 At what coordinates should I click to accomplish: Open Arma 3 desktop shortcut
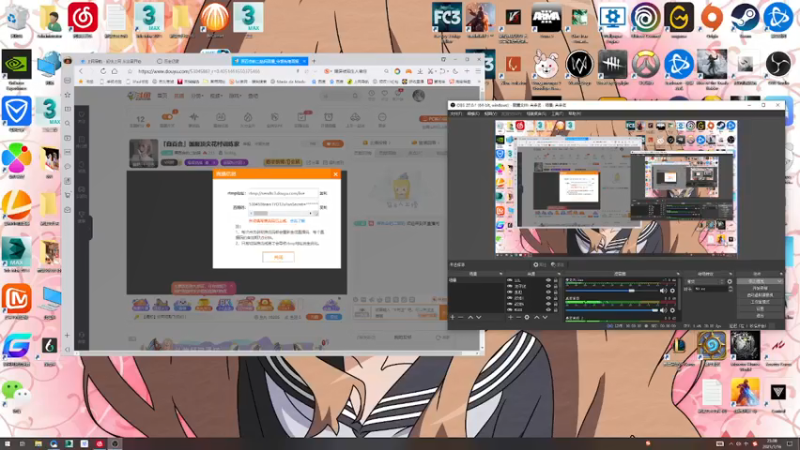[546, 17]
